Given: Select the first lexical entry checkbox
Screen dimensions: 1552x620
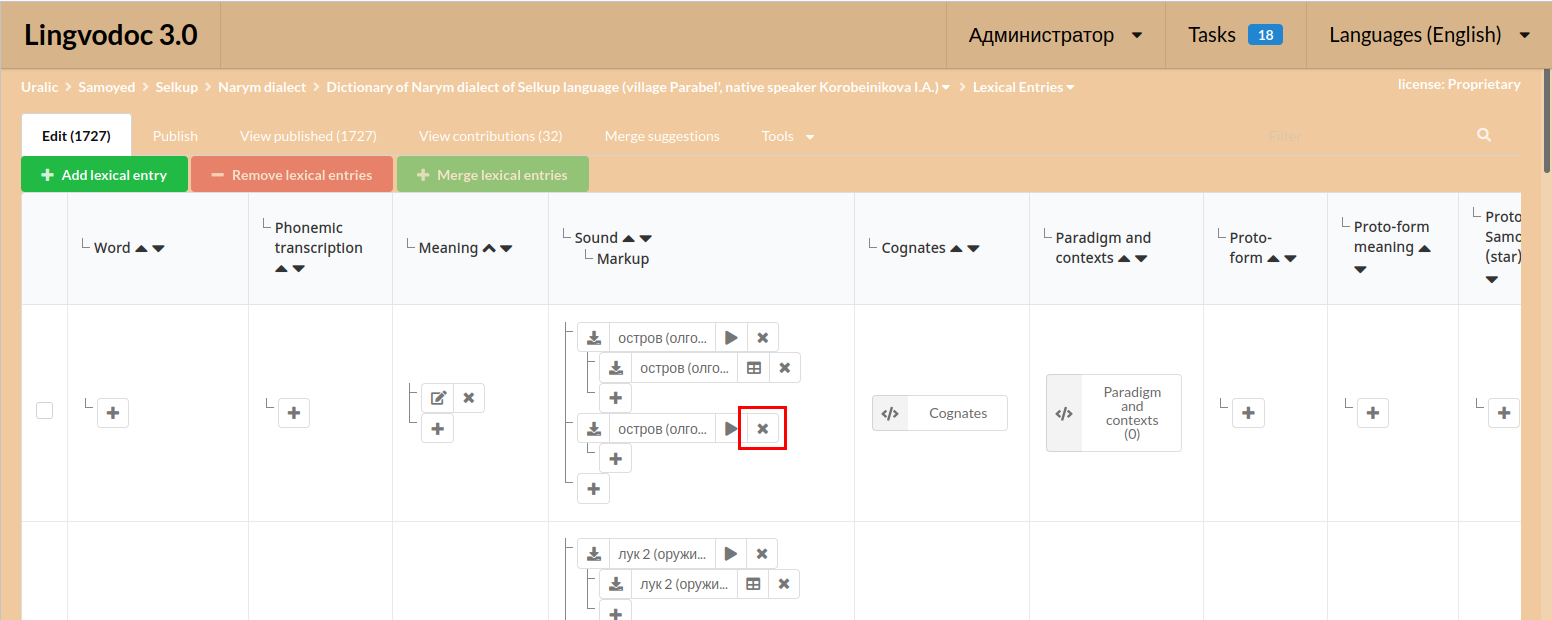Looking at the screenshot, I should [44, 410].
